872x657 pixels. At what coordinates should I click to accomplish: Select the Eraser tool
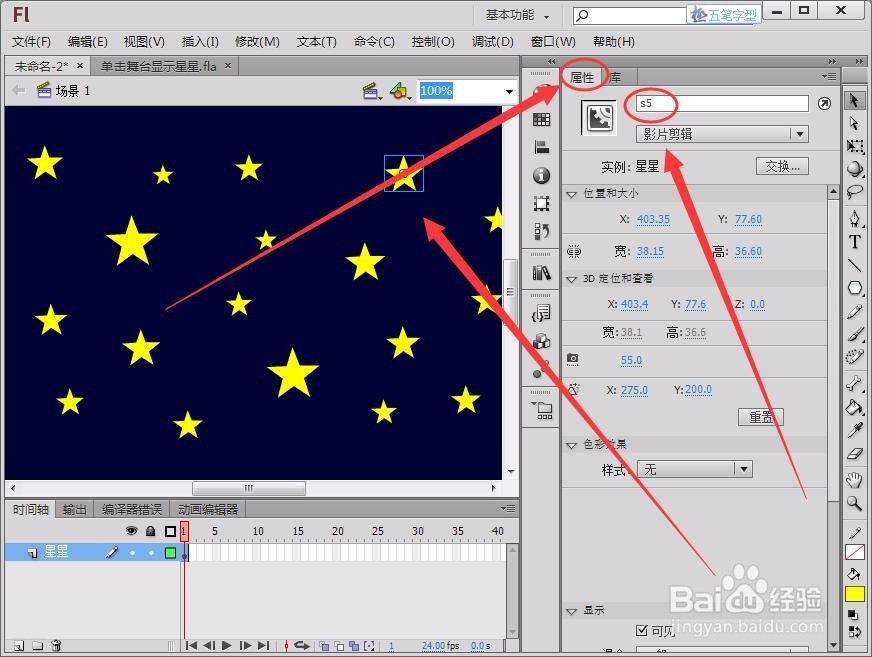tap(855, 453)
